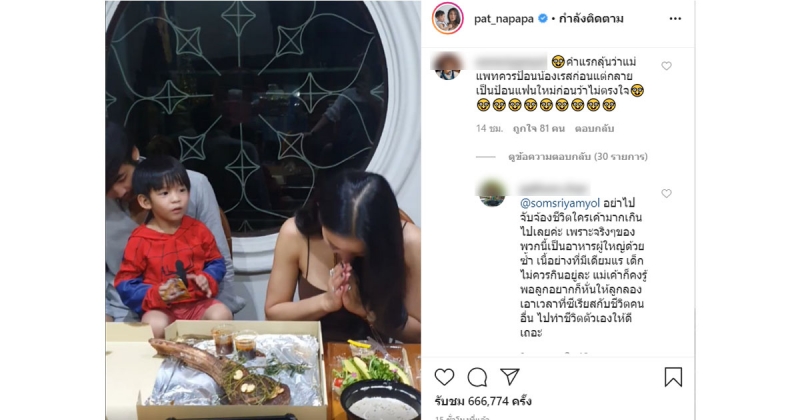Viewport: 800px width, 420px height.
Task: Save post with bookmark icon
Action: coord(673,377)
